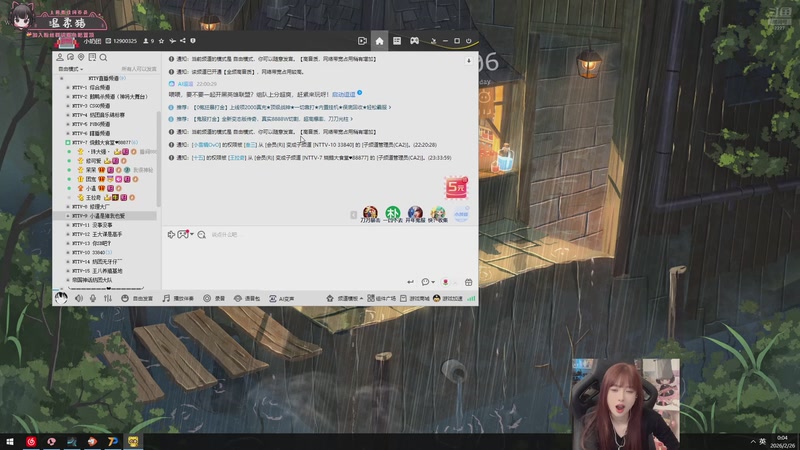800x450 pixels.
Task: Select the highlighted NTTV-9 channel row
Action: pyautogui.click(x=105, y=216)
